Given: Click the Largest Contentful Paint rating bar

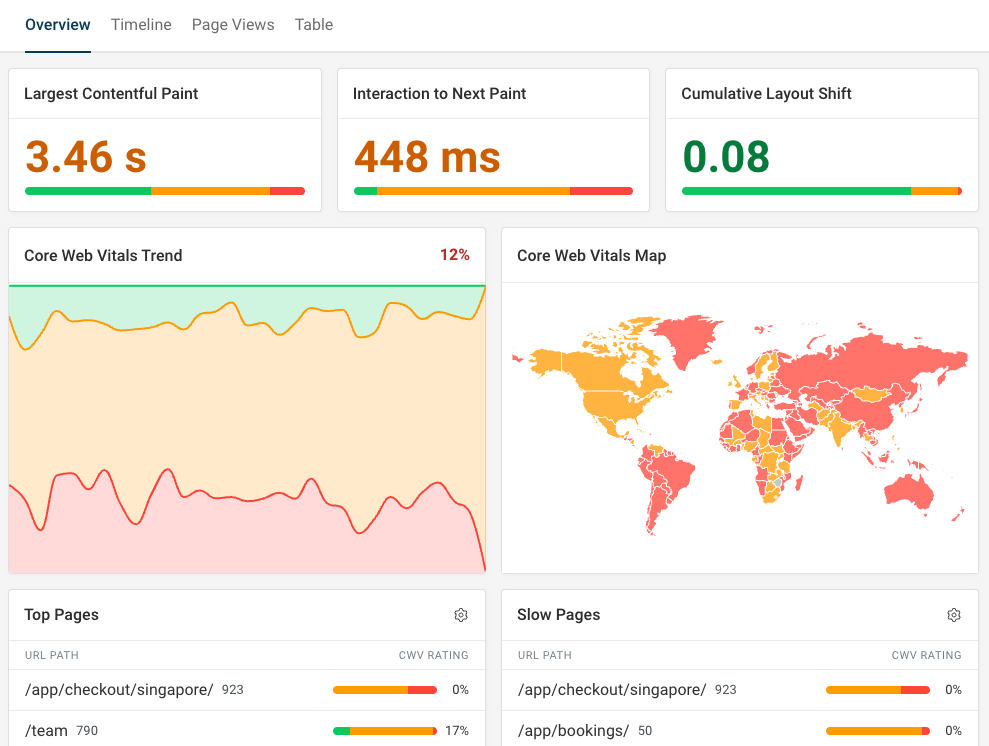Looking at the screenshot, I should 164,190.
